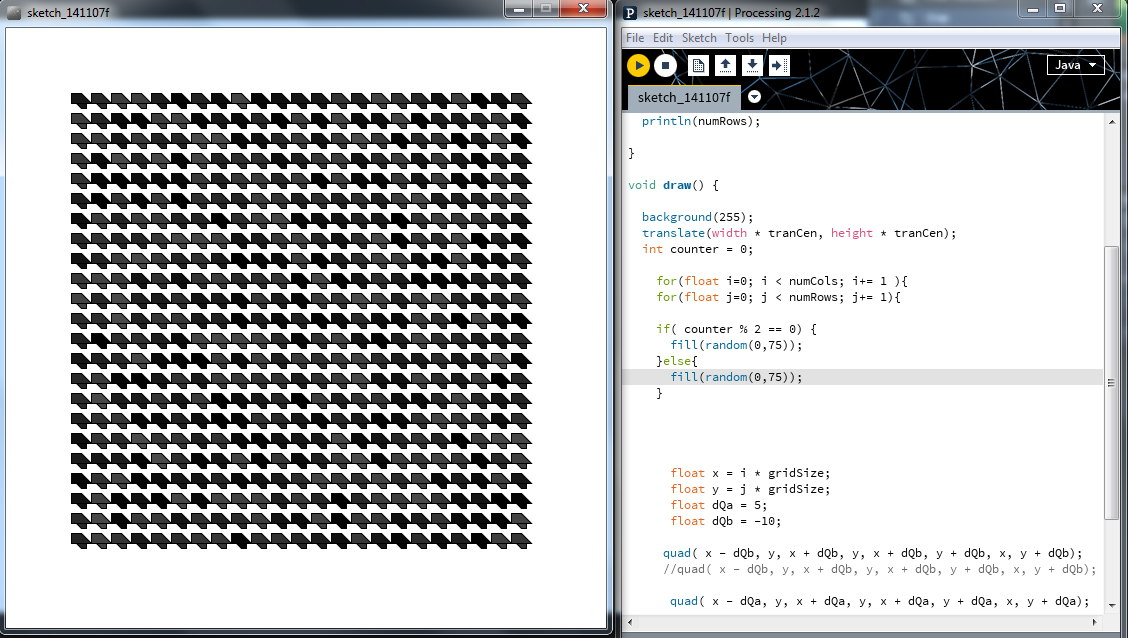Open the Java mode dropdown

click(1075, 65)
